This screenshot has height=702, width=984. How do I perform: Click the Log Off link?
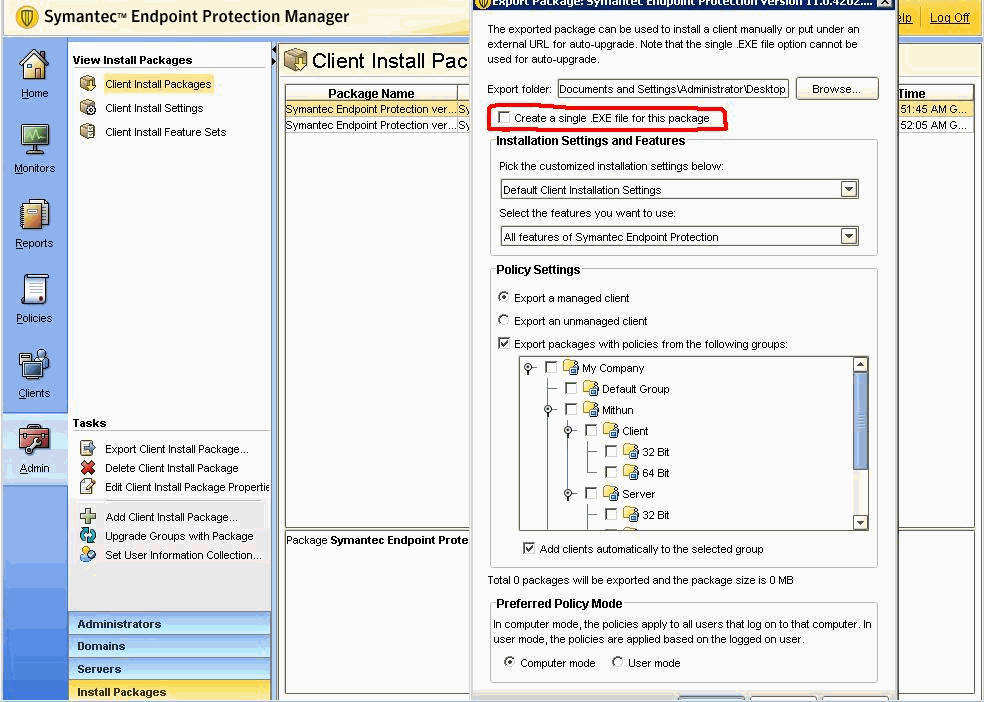click(949, 18)
